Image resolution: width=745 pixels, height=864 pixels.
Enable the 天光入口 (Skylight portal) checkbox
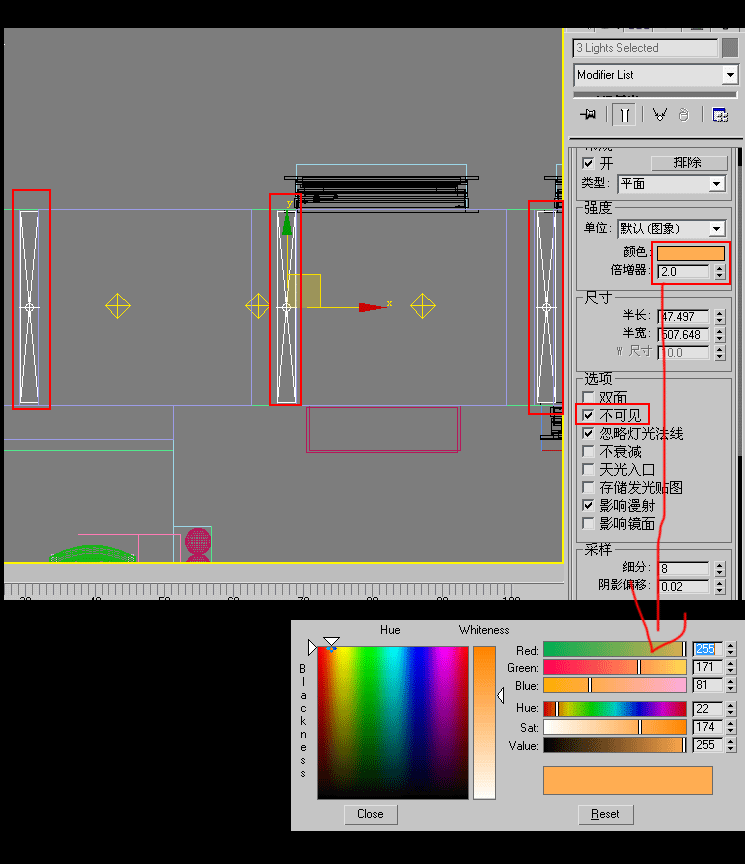click(x=588, y=469)
